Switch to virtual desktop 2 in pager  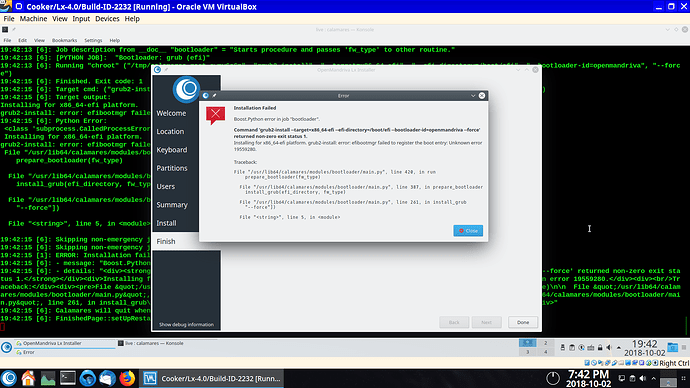pos(545,343)
